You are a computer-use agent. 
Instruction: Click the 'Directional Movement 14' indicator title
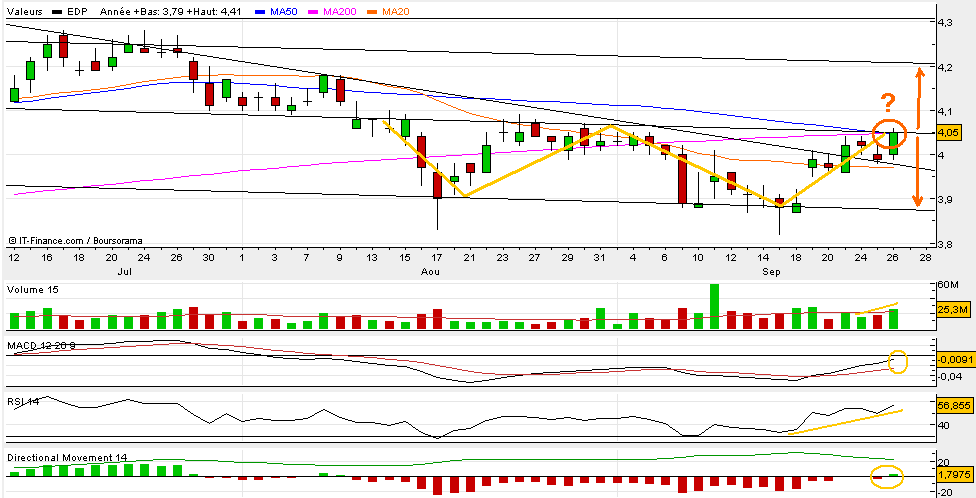point(67,458)
